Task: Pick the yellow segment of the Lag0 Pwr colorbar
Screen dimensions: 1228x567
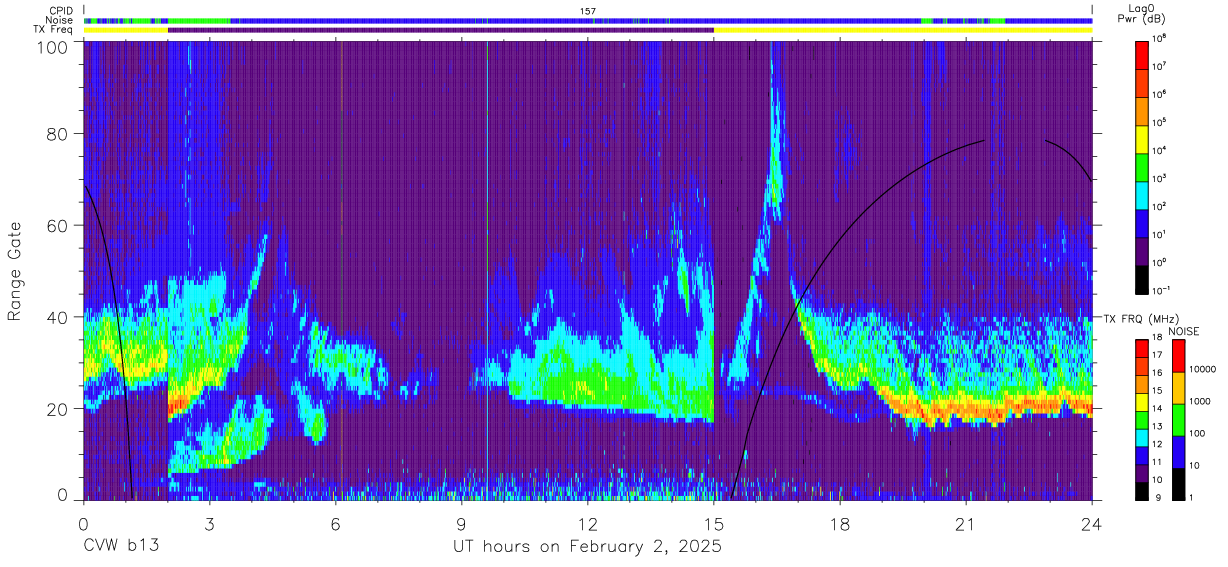Action: coord(1142,139)
